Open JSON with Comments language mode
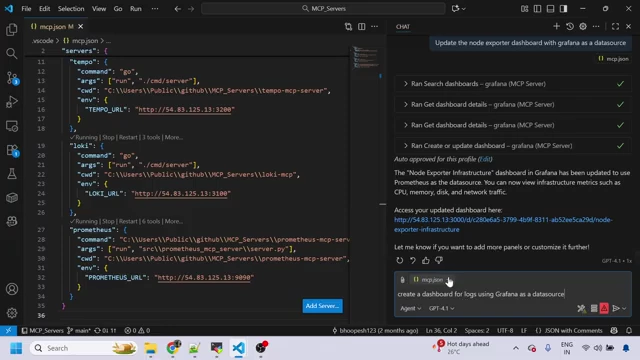 [x=569, y=331]
